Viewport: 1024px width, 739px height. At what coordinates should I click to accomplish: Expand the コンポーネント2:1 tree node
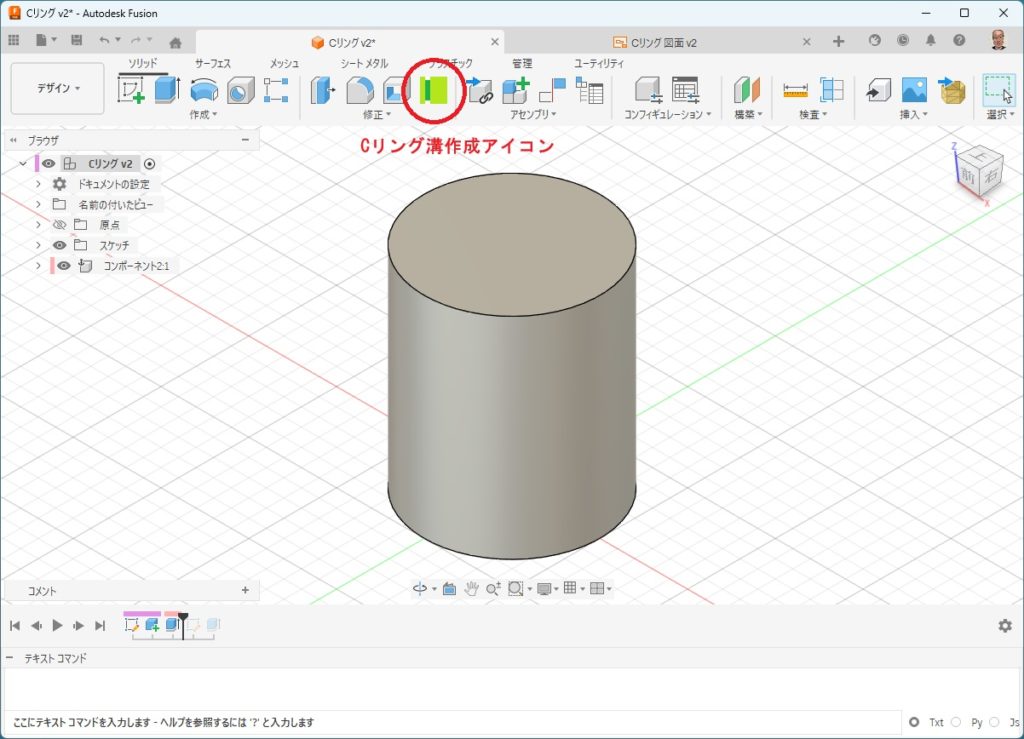[x=38, y=266]
